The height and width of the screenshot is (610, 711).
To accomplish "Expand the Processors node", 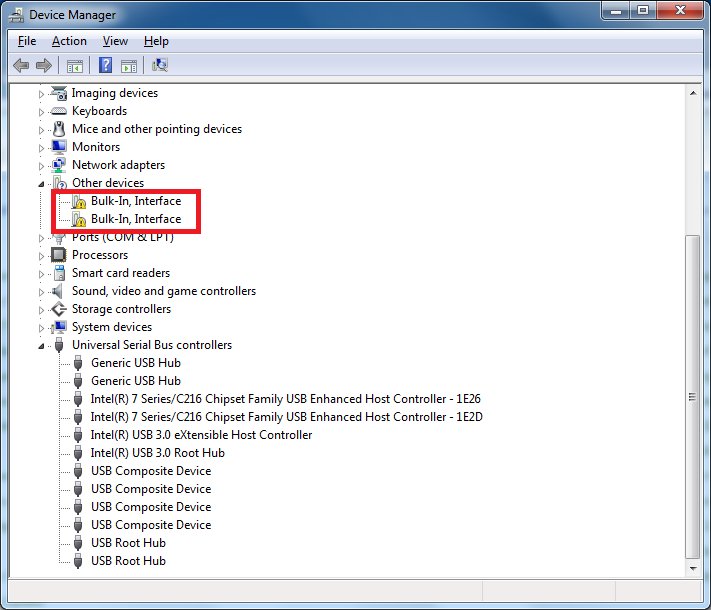I will pos(41,256).
